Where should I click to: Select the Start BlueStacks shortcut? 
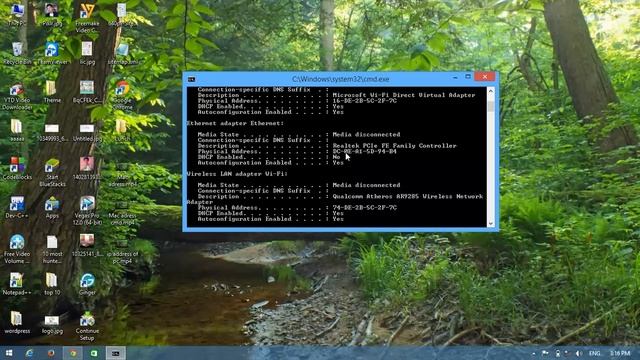click(52, 172)
